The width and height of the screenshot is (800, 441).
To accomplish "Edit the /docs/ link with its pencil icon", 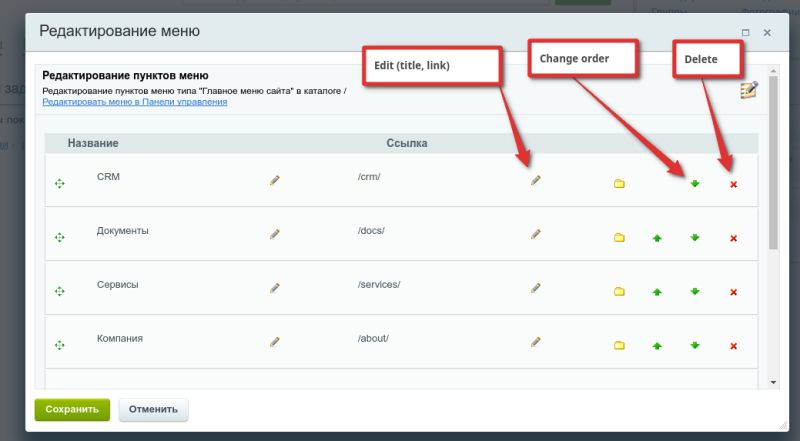I will [x=535, y=234].
